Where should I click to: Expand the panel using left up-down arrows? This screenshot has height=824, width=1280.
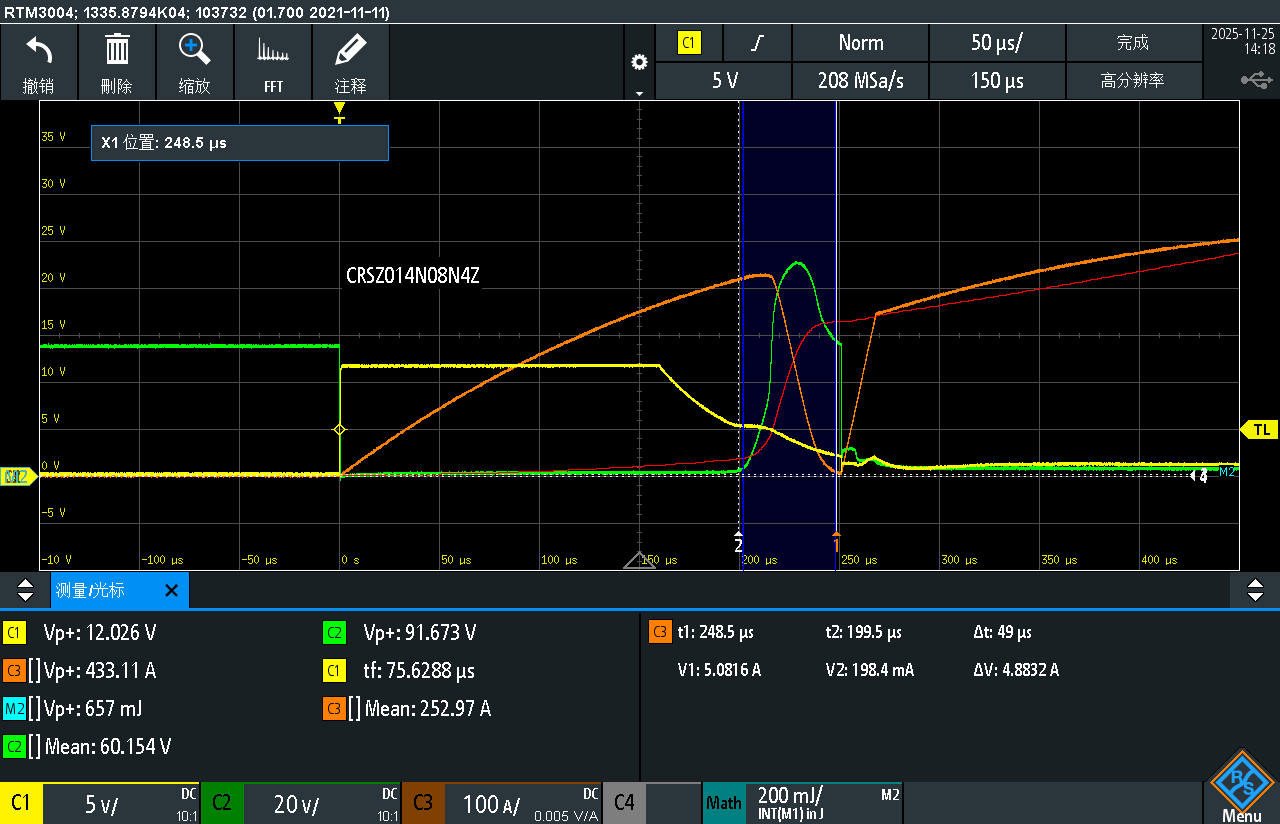pyautogui.click(x=25, y=591)
